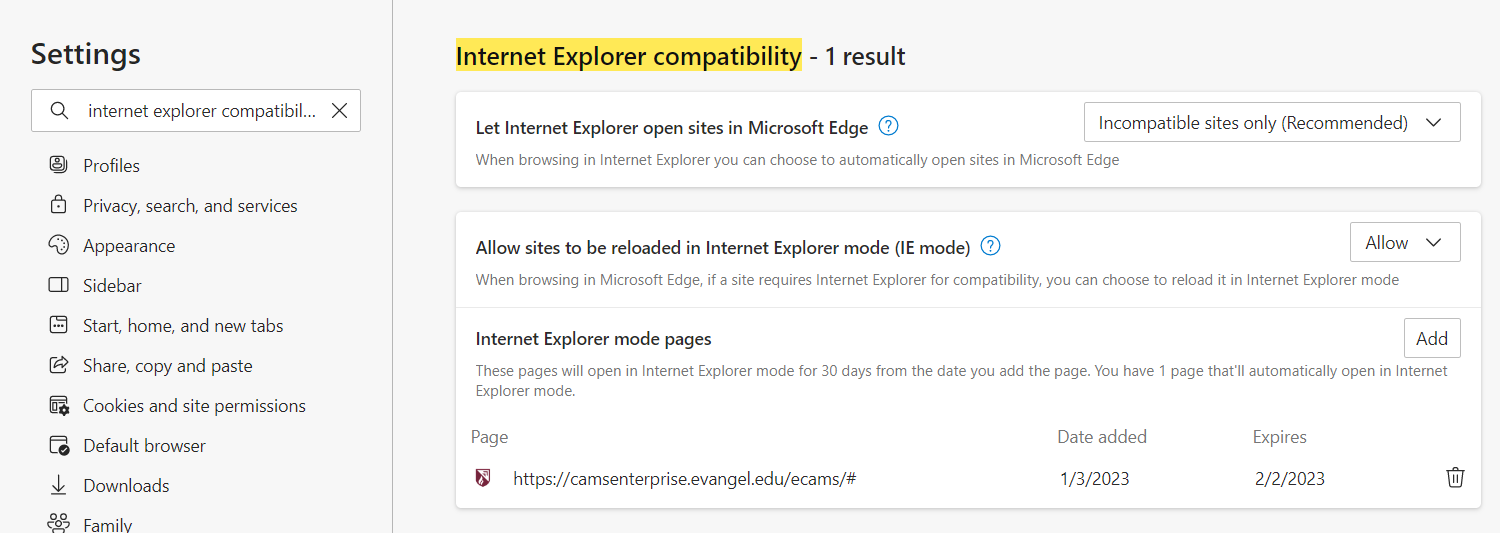Click the Downloads arrow icon
Screen dimensions: 1500x533
59,485
